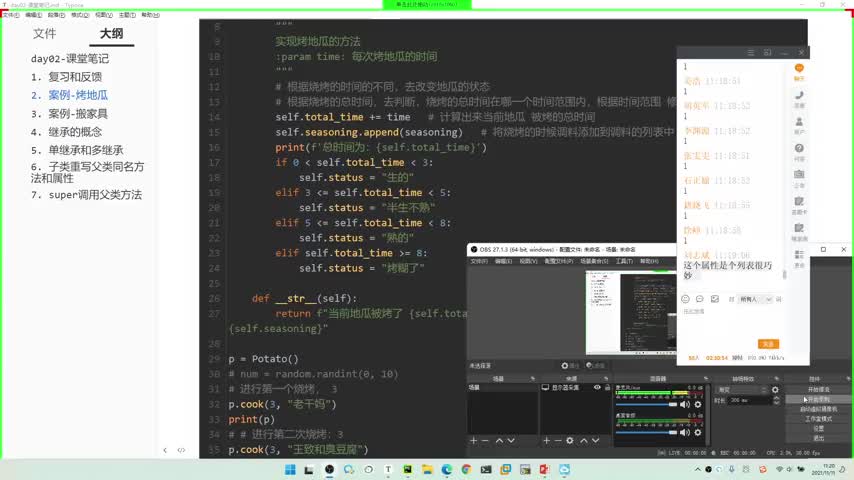This screenshot has width=854, height=480.
Task: Move source up in OBS sources panel
Action: click(584, 440)
